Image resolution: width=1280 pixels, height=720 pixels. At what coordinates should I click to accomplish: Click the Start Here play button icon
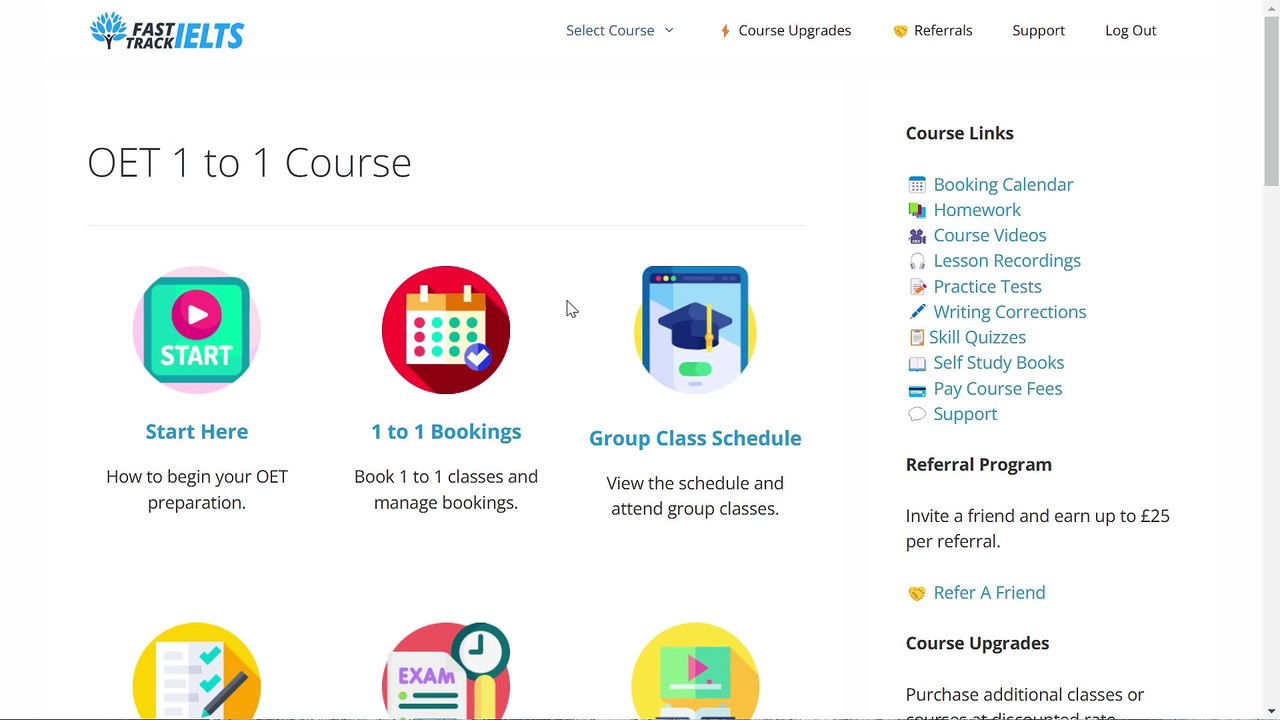click(x=197, y=330)
